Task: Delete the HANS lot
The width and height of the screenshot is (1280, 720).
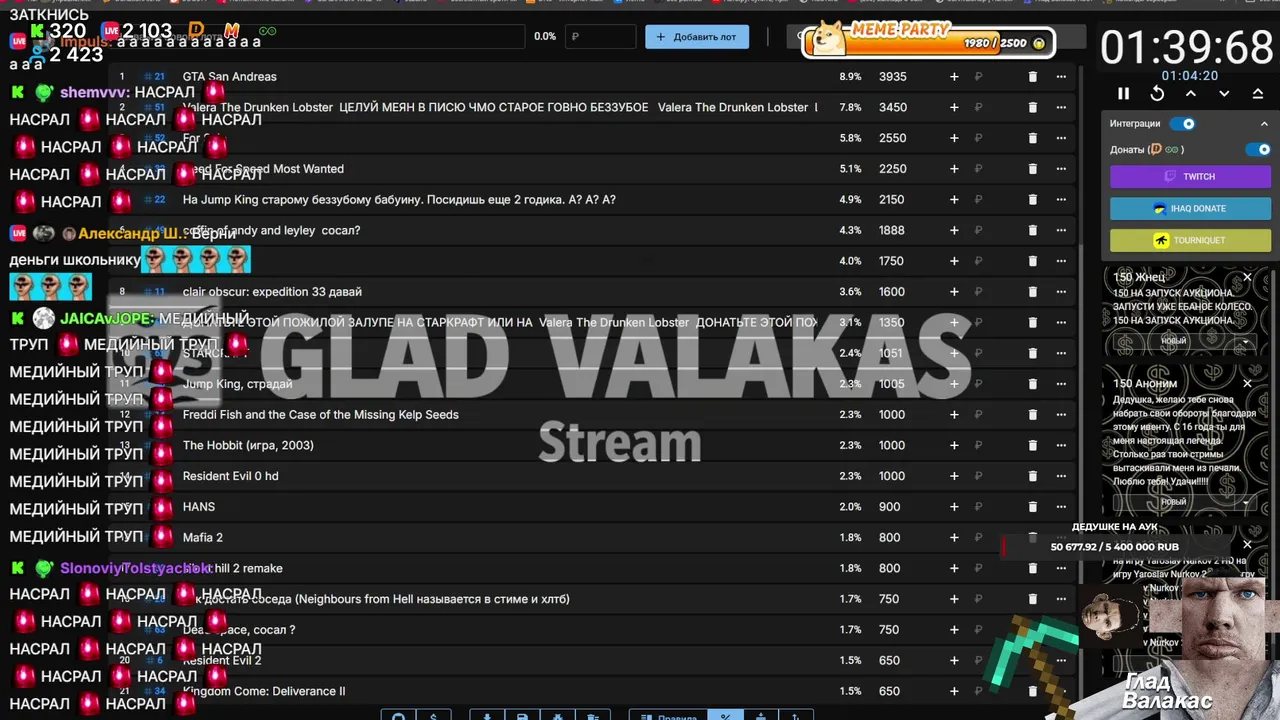Action: 1033,507
